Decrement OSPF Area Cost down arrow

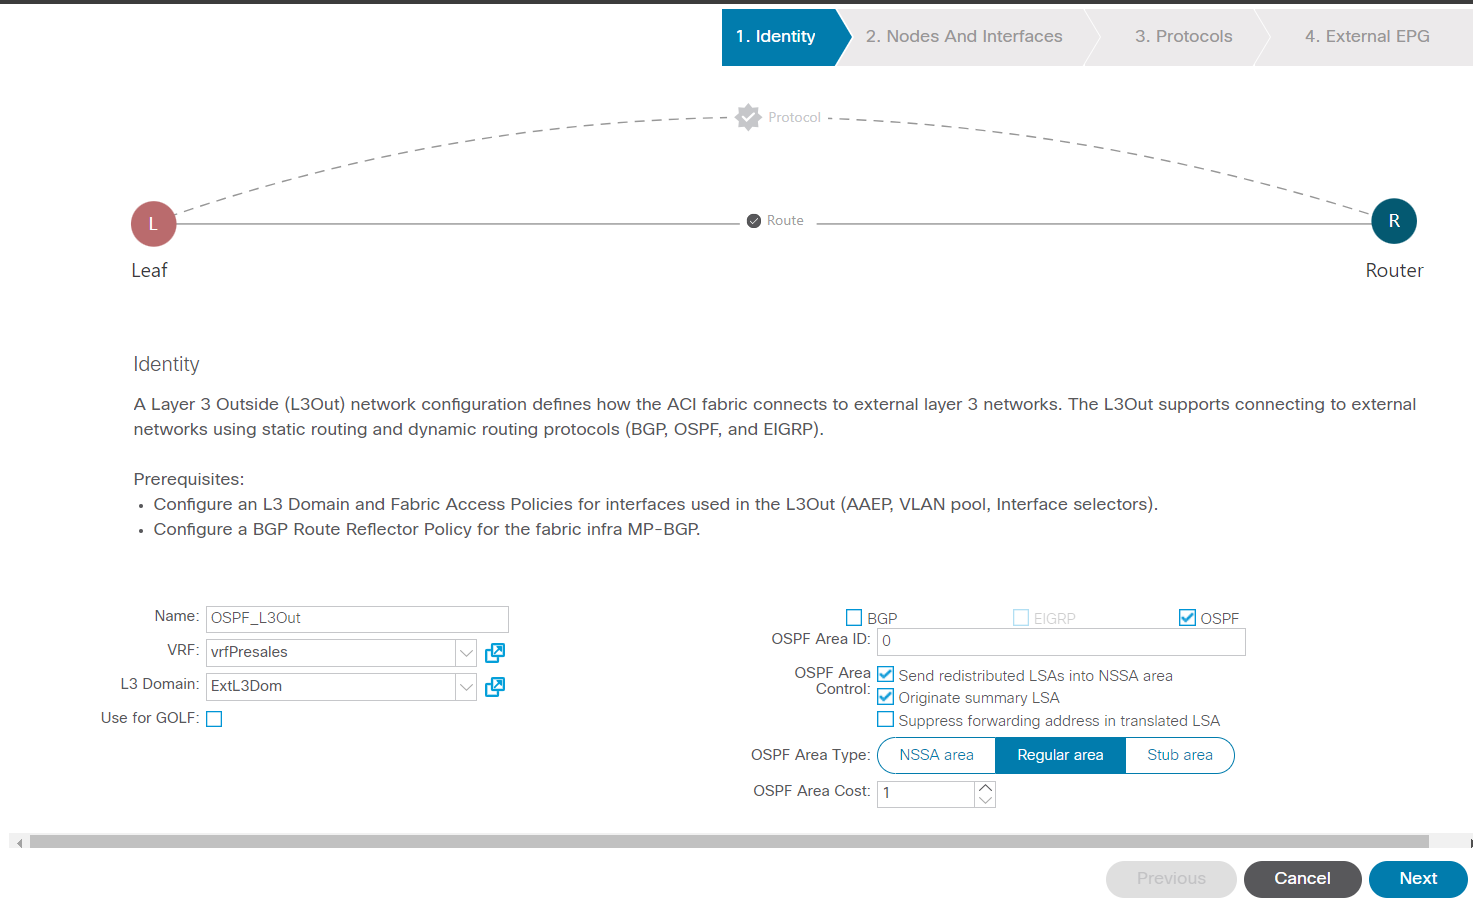coord(985,800)
